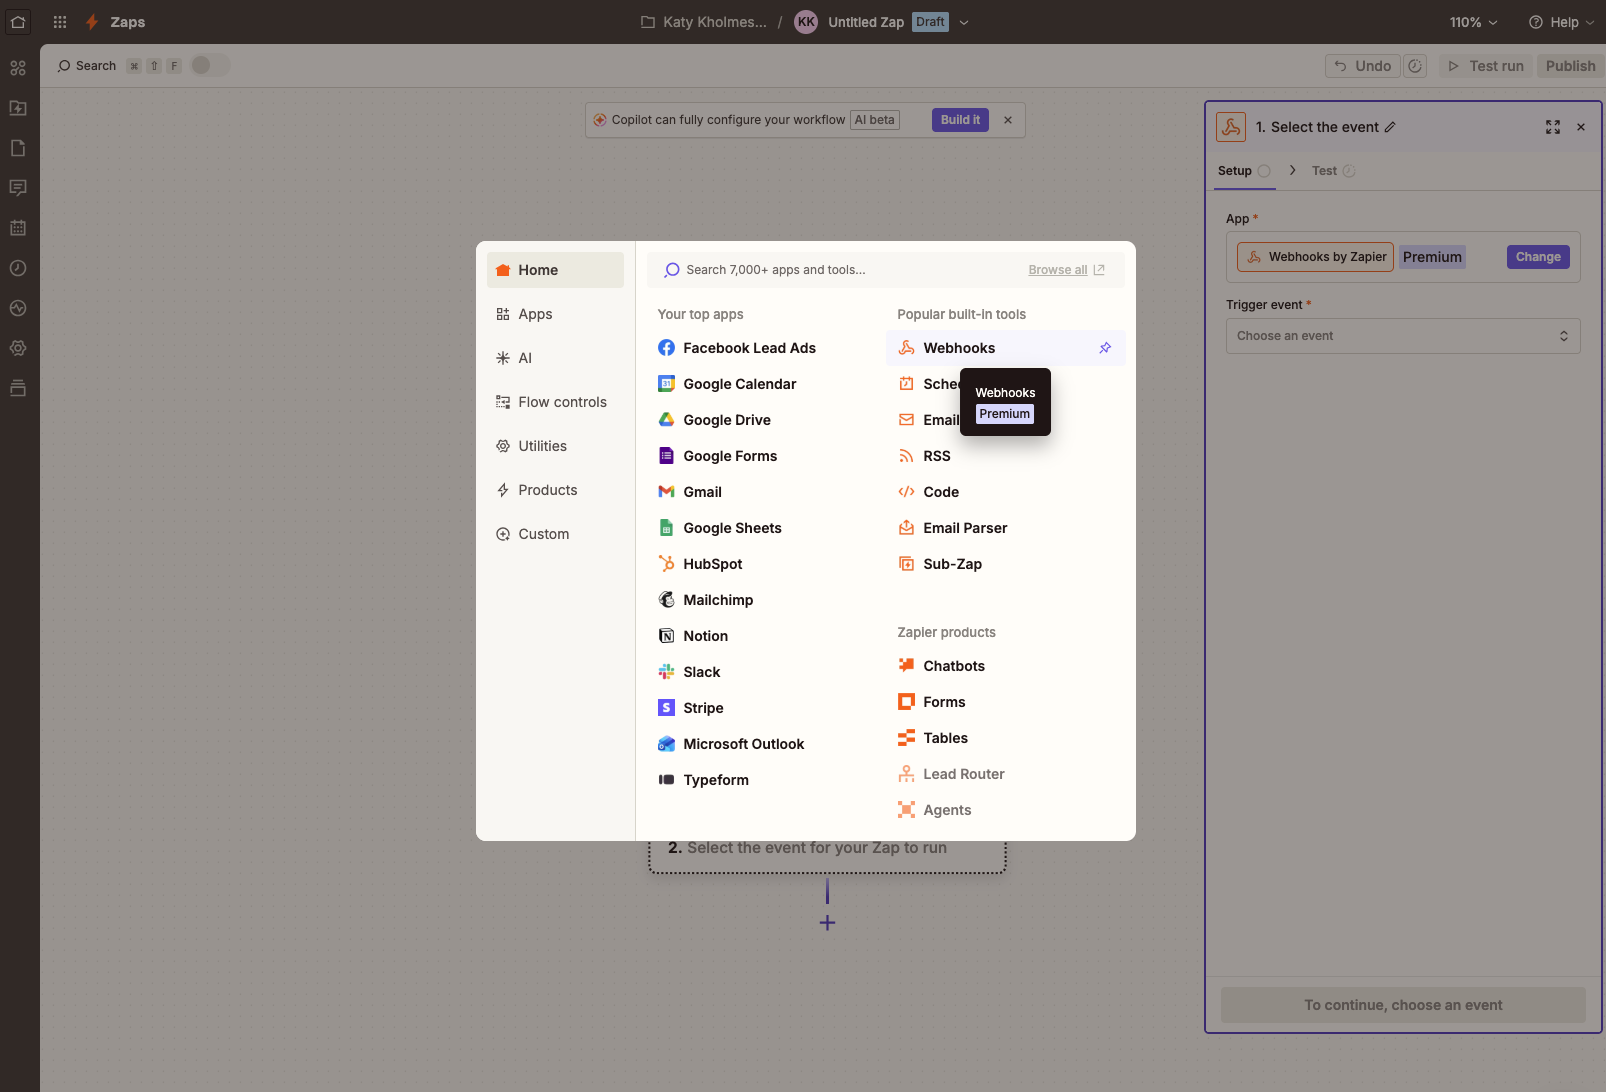The width and height of the screenshot is (1606, 1092).
Task: Open settings gear in left sidebar
Action: (x=18, y=348)
